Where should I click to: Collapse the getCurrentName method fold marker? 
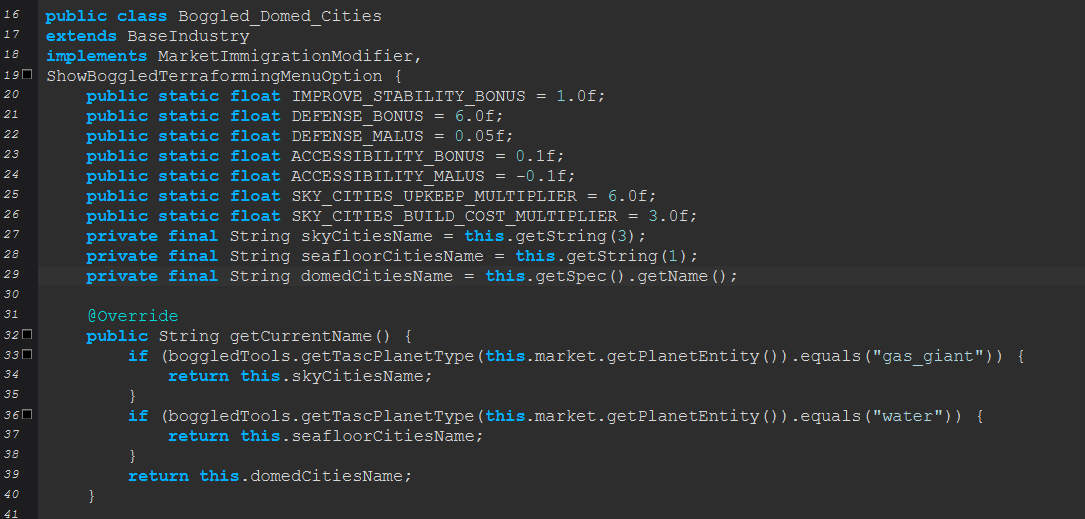pos(27,334)
